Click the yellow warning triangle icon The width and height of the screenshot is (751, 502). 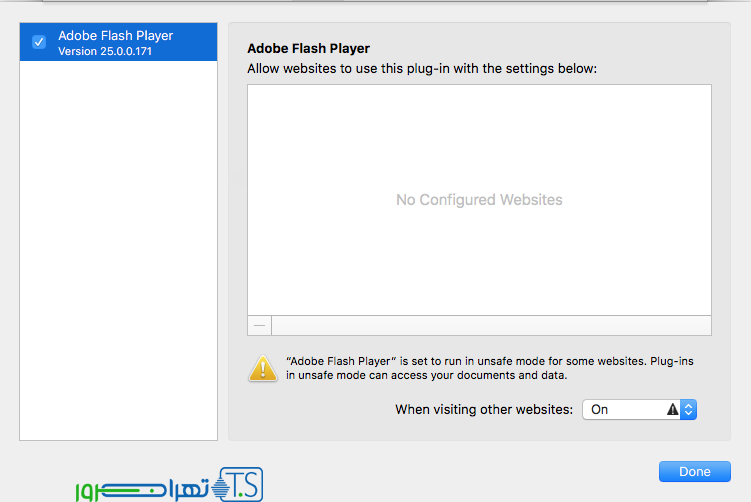click(263, 367)
